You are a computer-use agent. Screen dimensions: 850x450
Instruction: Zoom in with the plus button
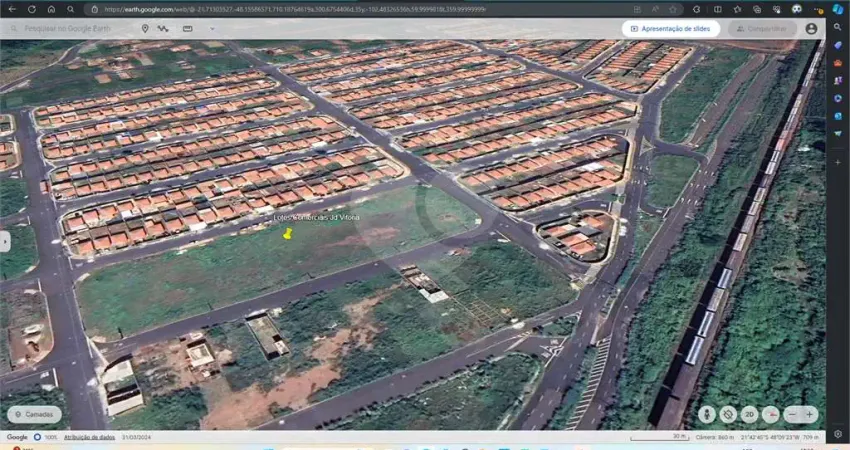coord(808,414)
